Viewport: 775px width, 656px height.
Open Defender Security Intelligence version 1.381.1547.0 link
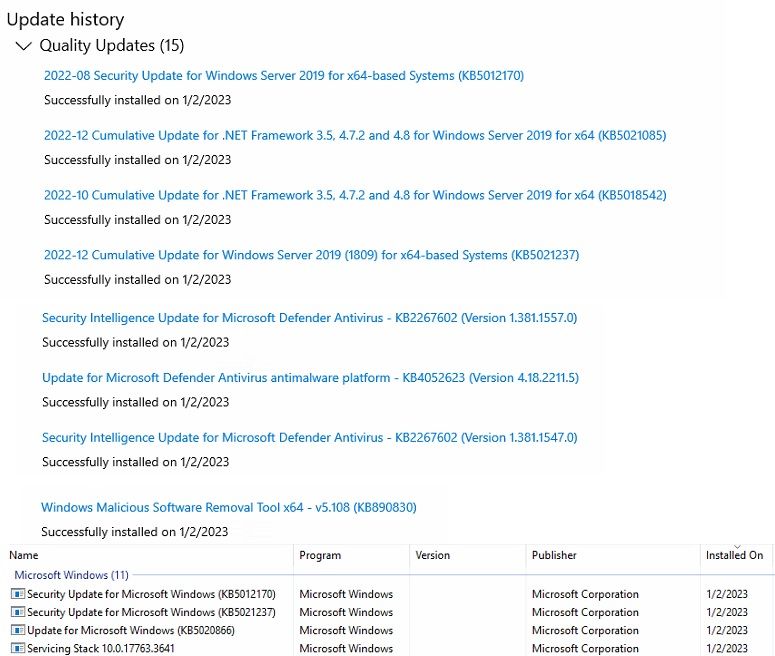click(x=309, y=437)
